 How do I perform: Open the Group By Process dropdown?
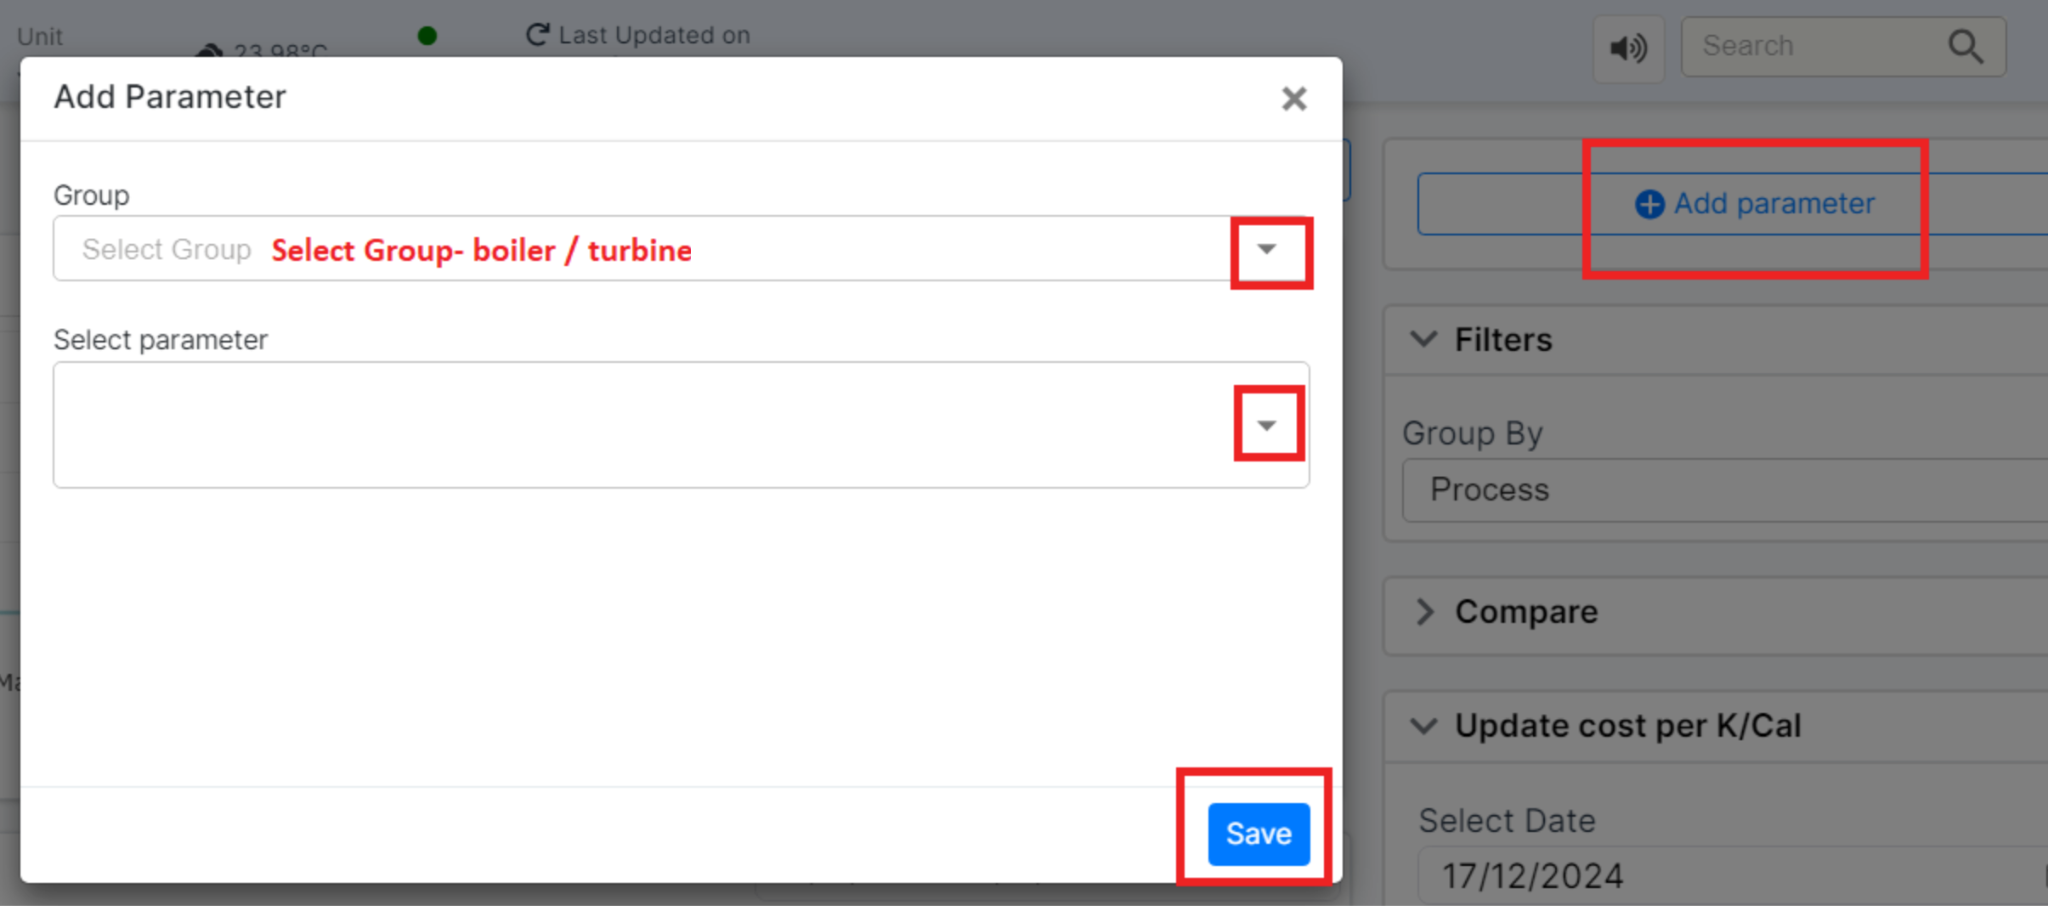pos(1724,490)
